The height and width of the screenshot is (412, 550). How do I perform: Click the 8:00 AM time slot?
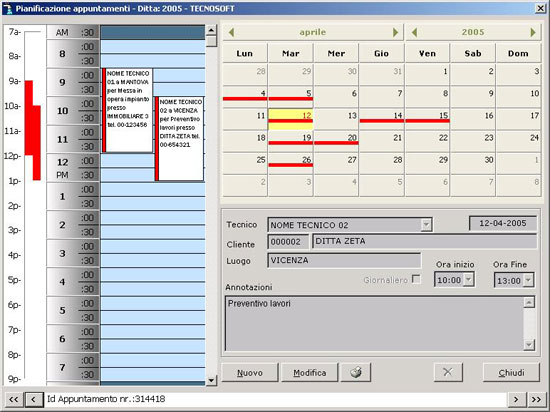coord(153,47)
